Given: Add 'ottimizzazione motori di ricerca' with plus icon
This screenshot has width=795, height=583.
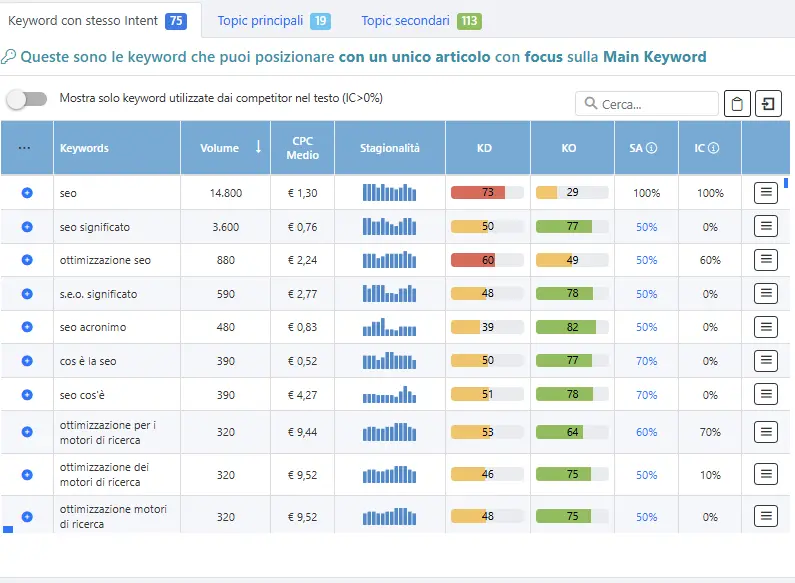Looking at the screenshot, I should [x=27, y=517].
